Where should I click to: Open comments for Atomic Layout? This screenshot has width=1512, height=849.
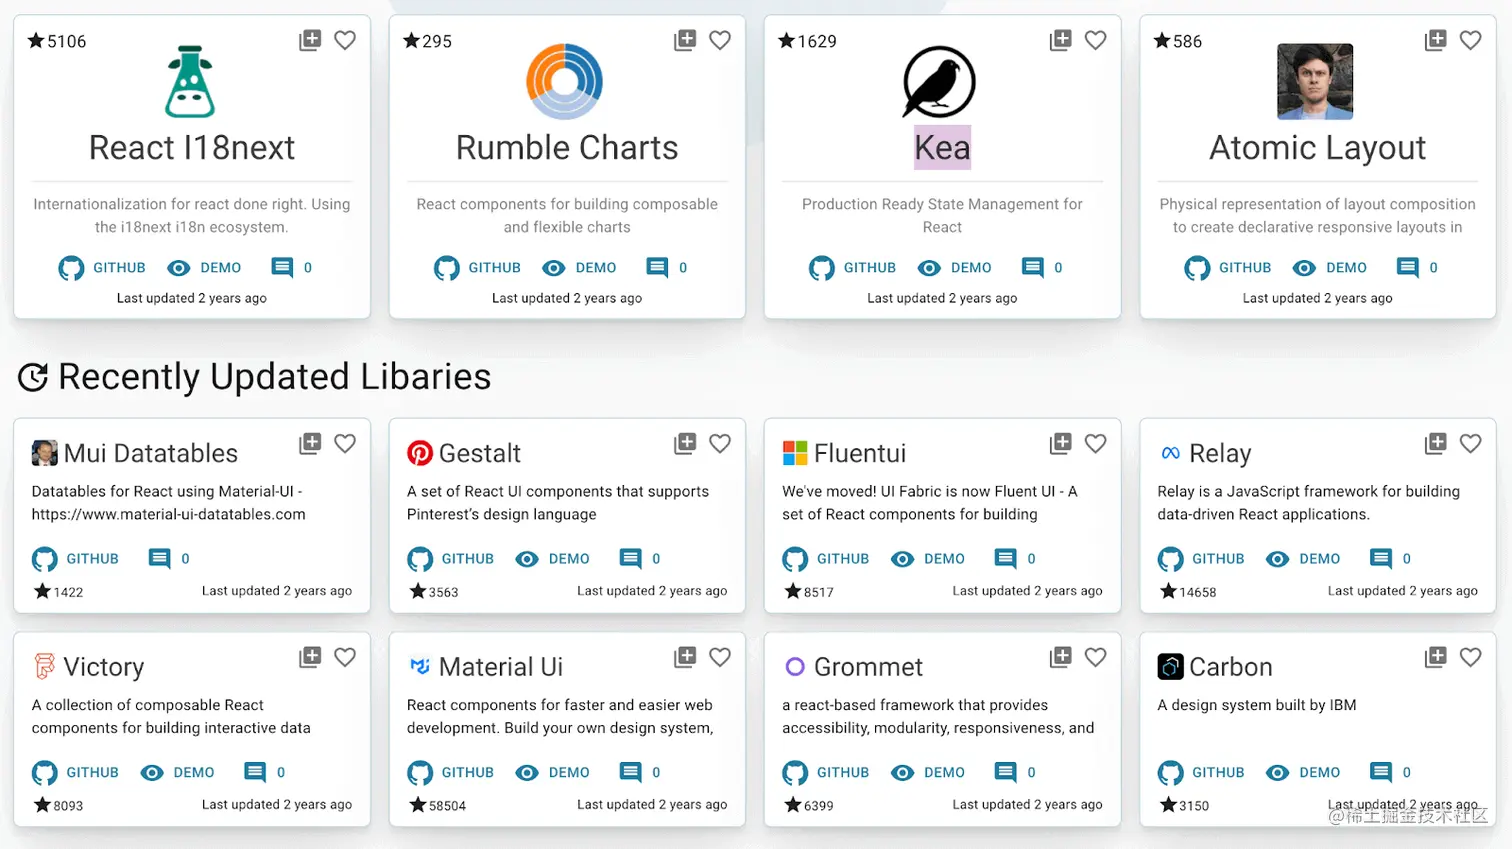1418,268
